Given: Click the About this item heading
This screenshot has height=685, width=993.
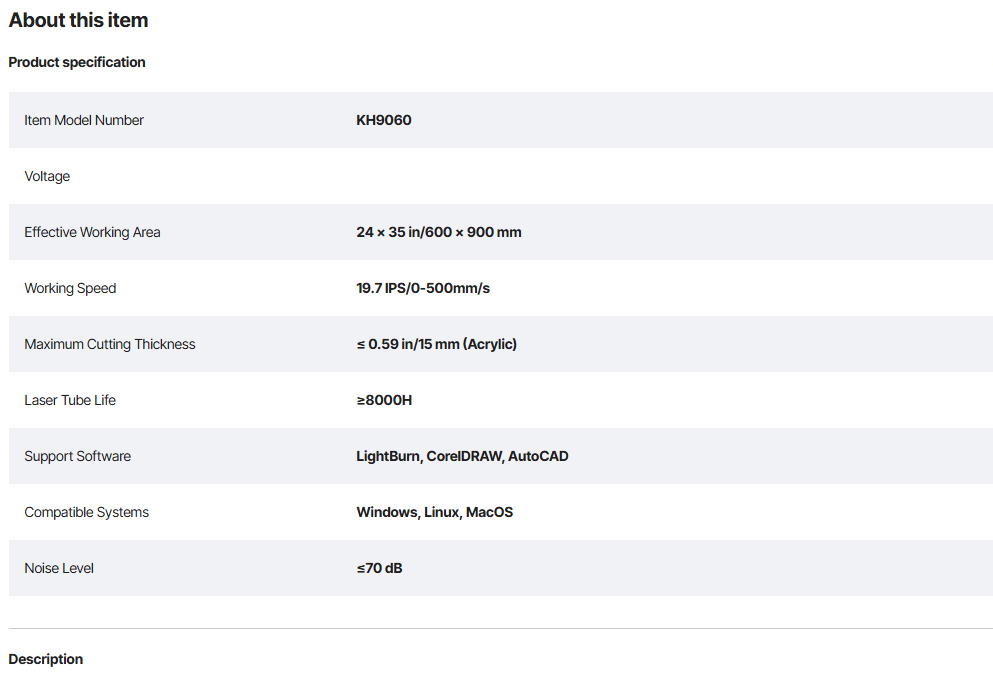Looking at the screenshot, I should coord(78,20).
